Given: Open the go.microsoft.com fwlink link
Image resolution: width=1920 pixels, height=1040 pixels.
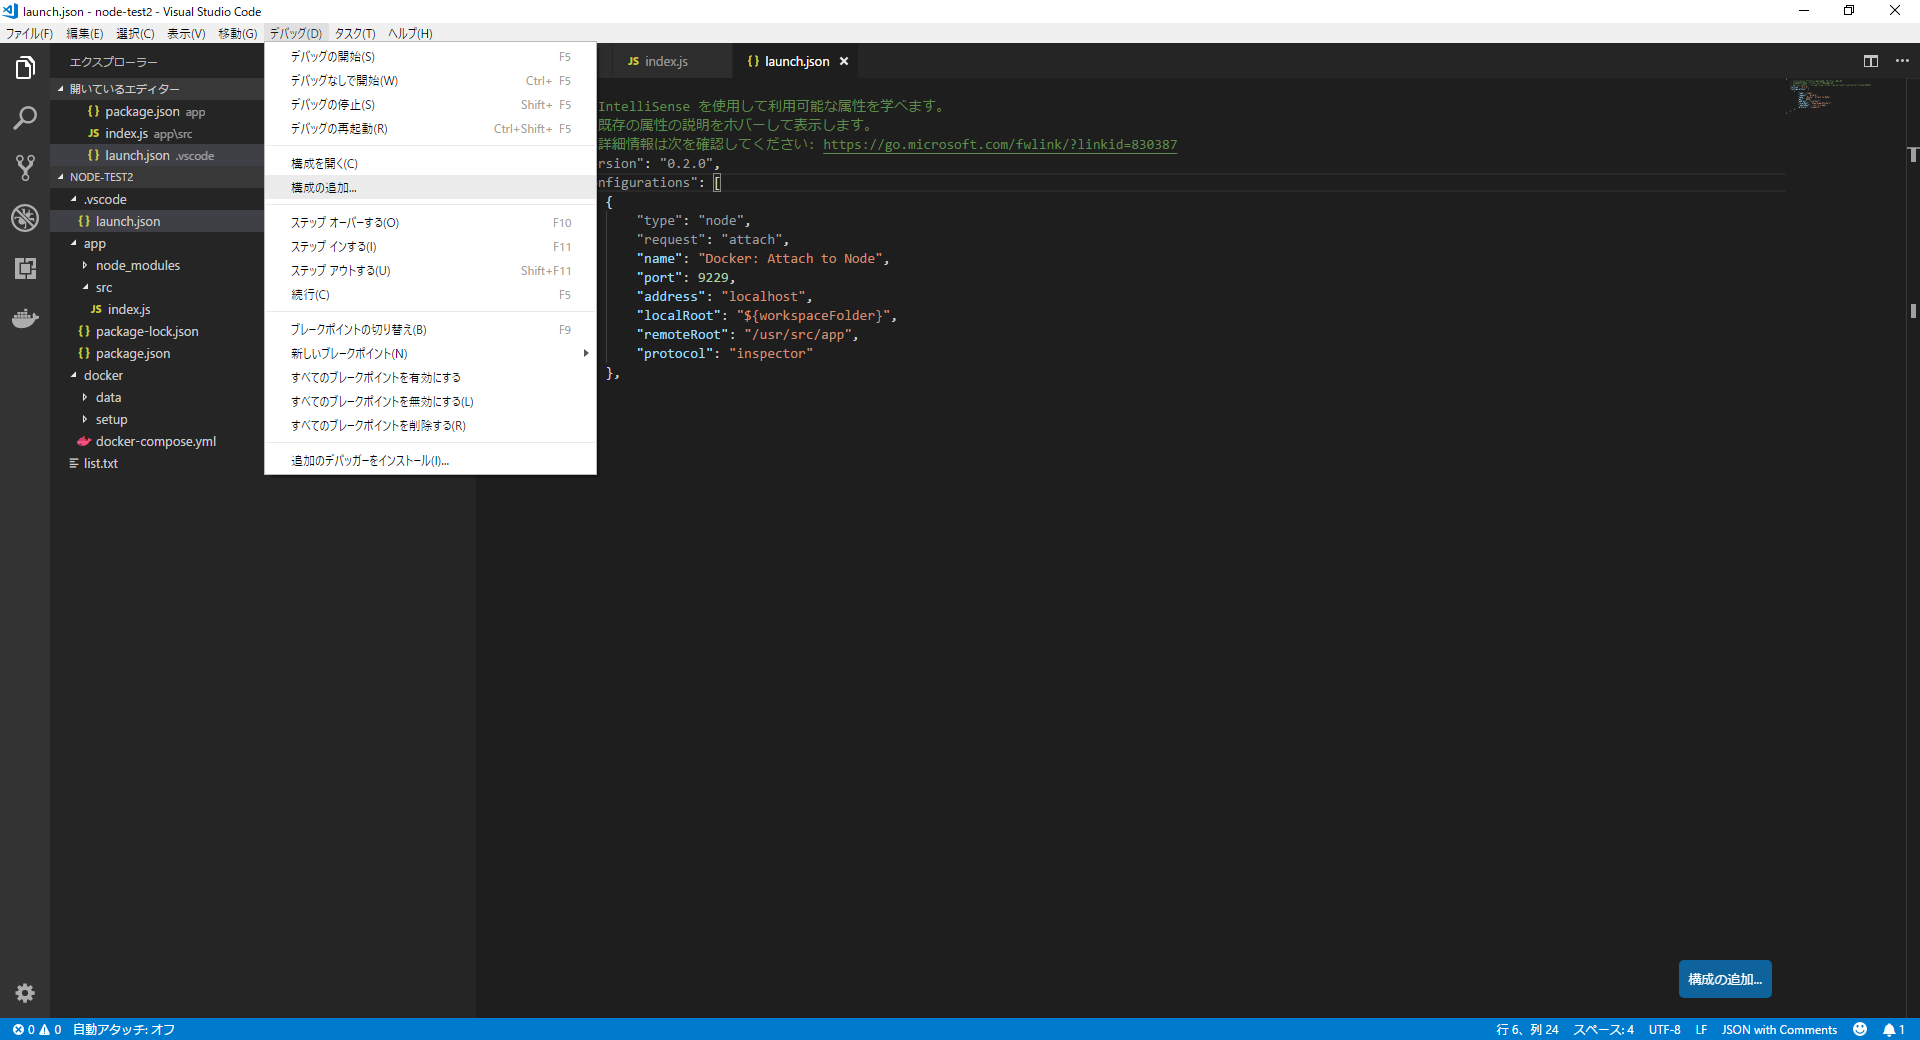Looking at the screenshot, I should [x=999, y=144].
